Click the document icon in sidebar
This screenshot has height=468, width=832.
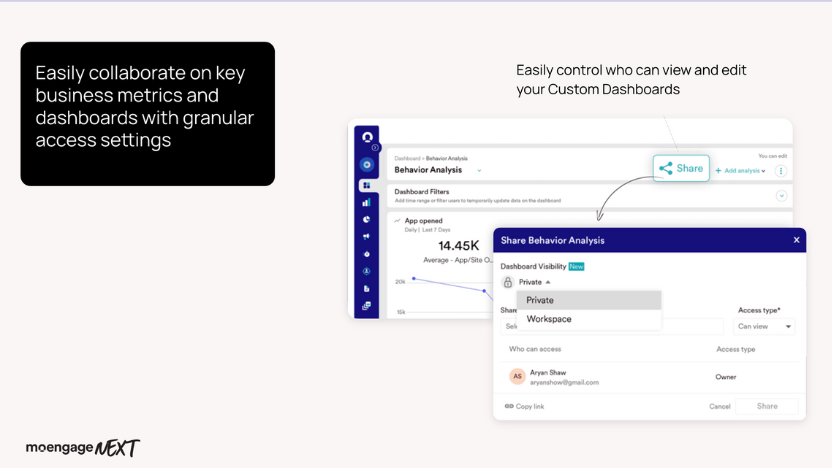pos(367,289)
